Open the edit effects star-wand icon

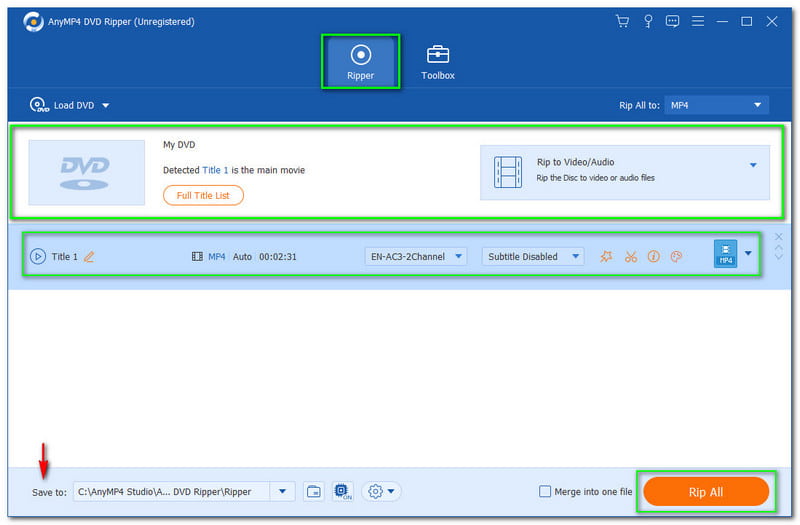tap(606, 256)
